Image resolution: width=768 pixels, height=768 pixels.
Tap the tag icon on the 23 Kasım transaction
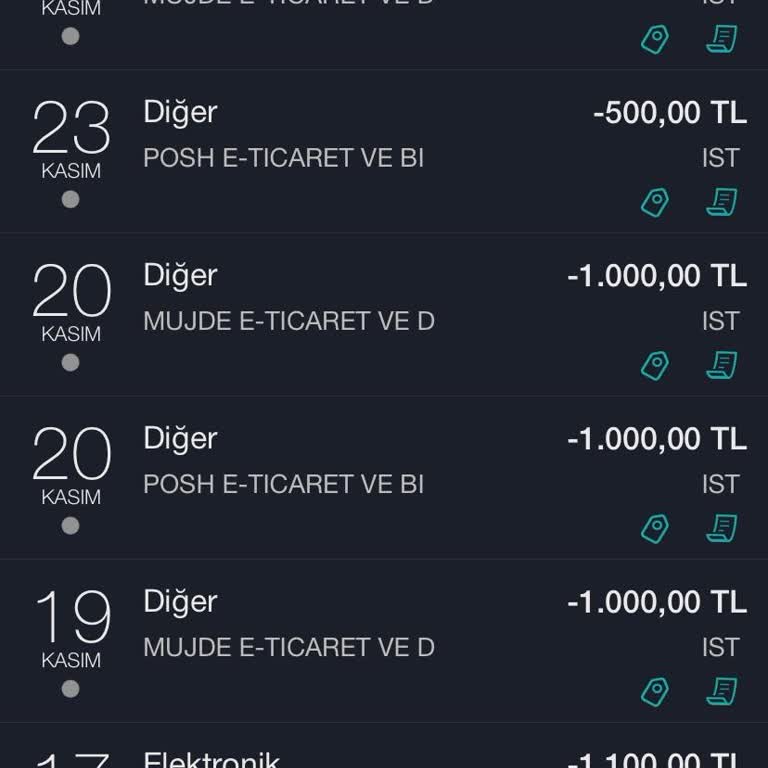tap(655, 203)
